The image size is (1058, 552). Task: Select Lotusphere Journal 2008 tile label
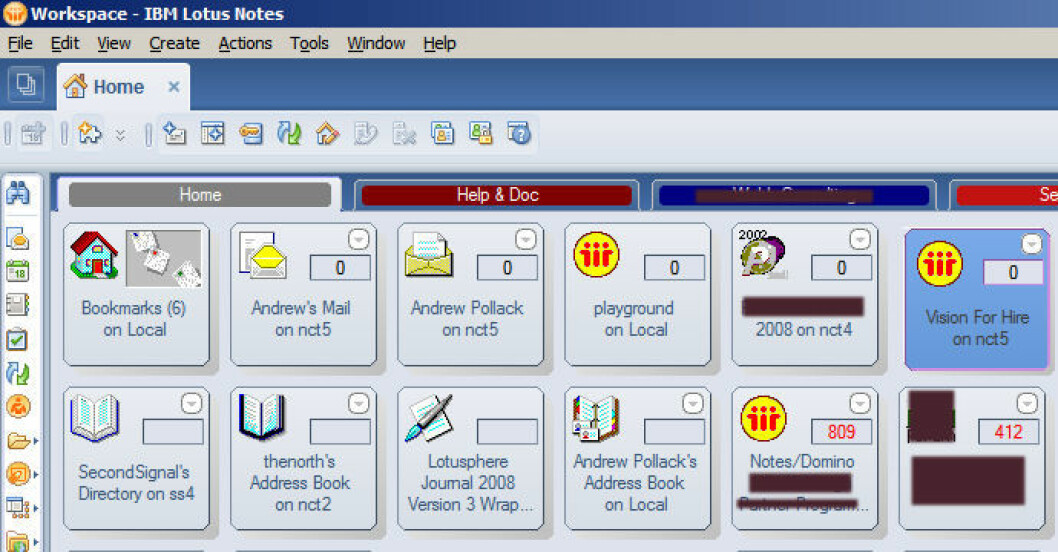click(470, 482)
